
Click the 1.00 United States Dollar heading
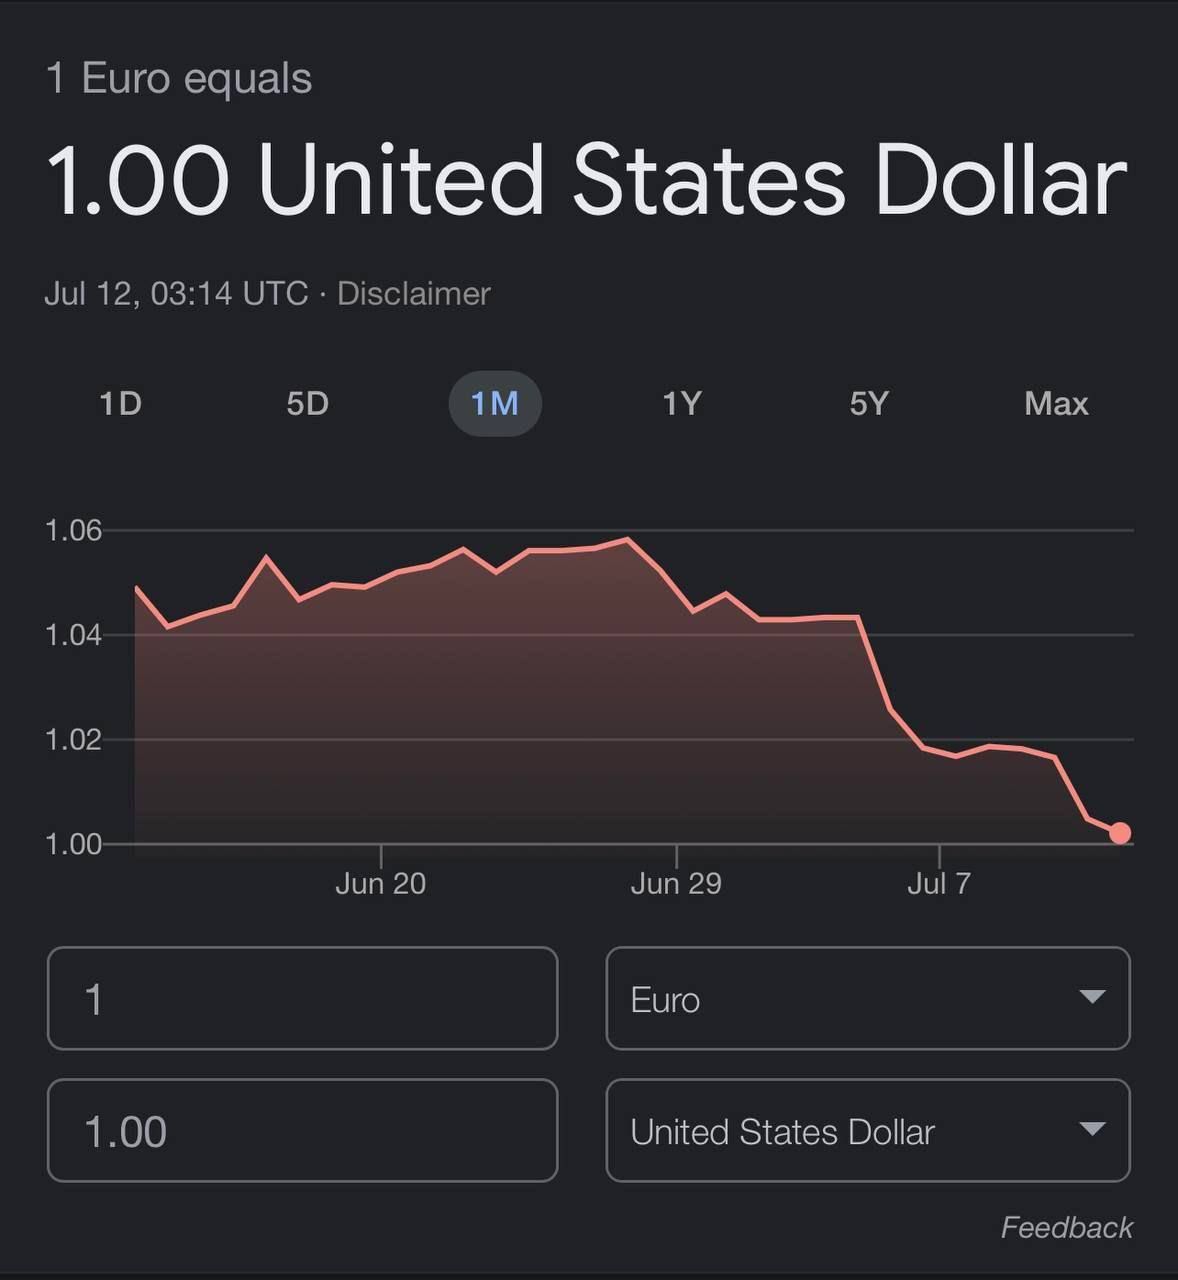click(x=587, y=180)
